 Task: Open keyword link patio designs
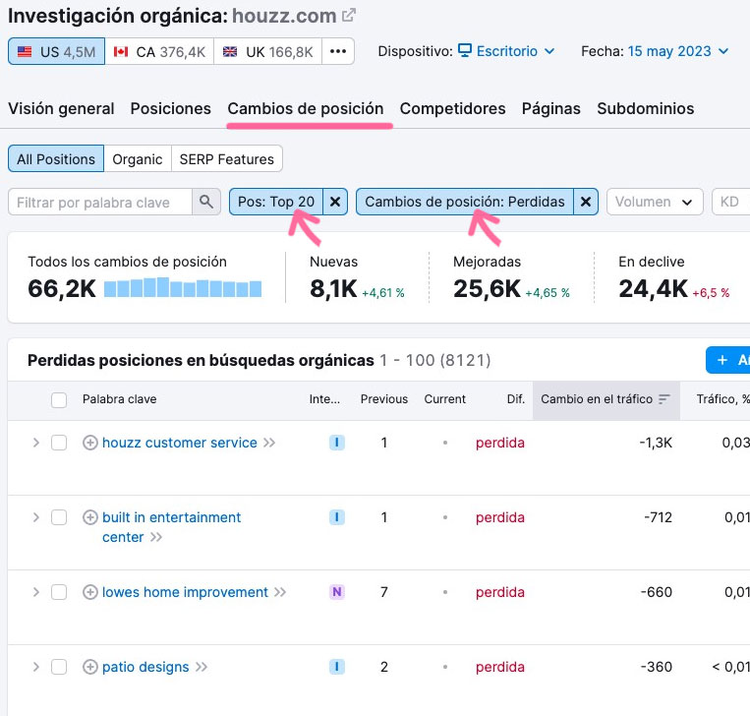tap(145, 667)
